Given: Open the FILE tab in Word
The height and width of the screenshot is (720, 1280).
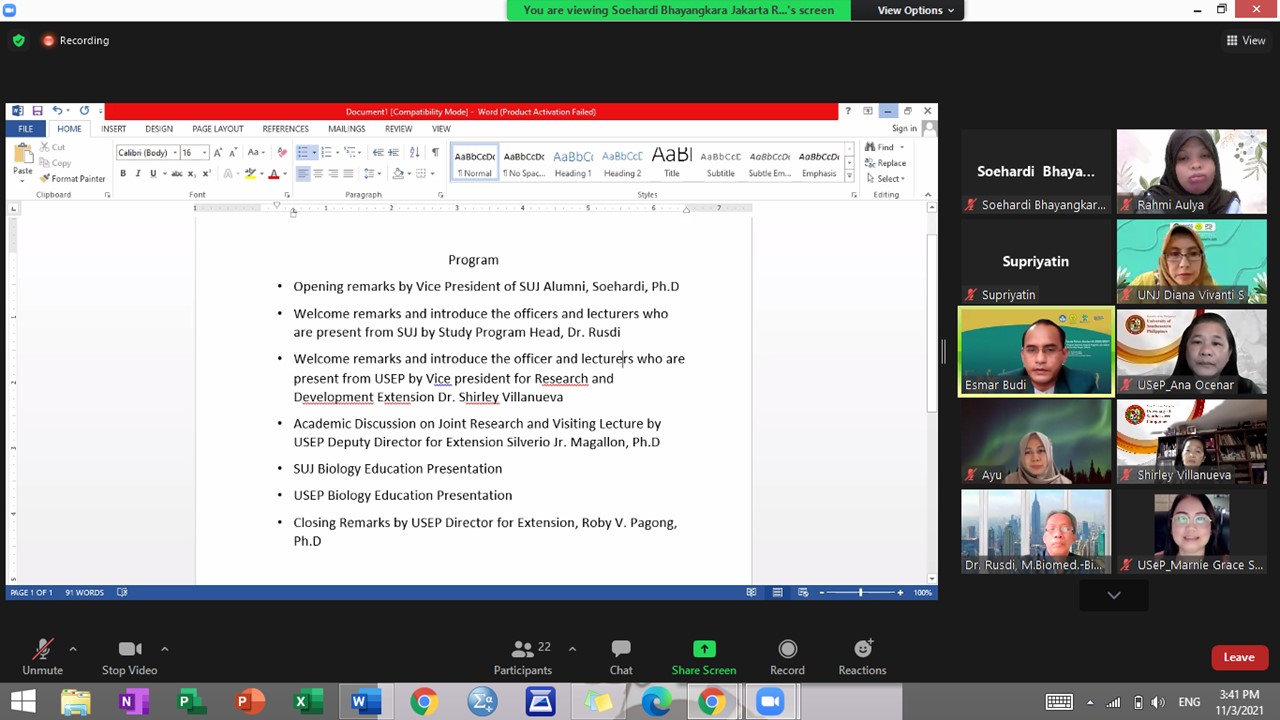Looking at the screenshot, I should [25, 129].
